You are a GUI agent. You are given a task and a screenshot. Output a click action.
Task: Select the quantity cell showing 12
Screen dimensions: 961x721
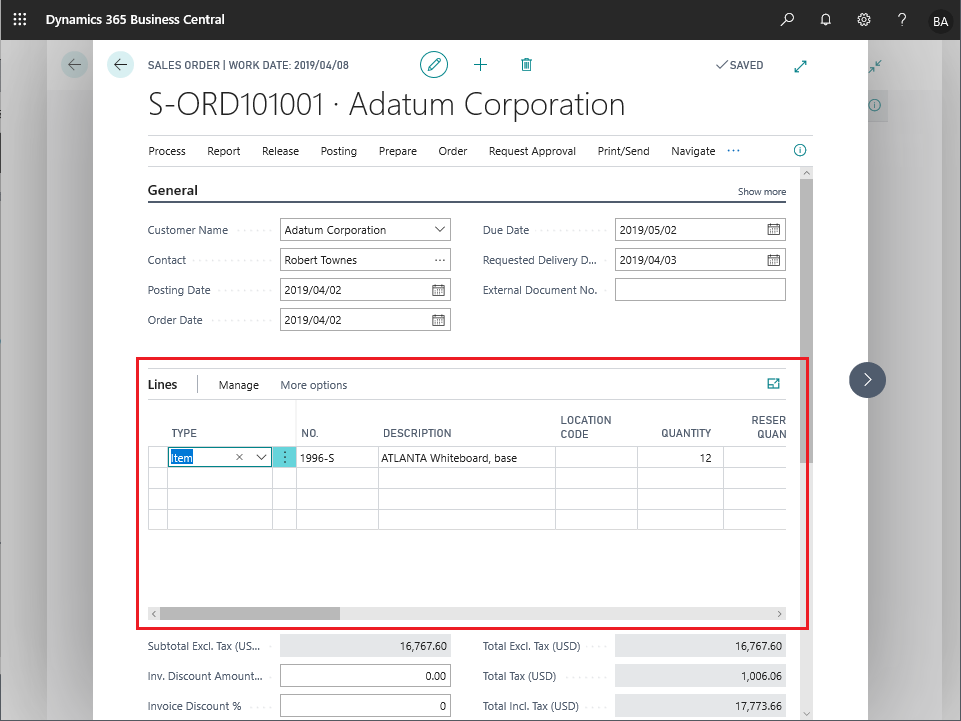(680, 458)
